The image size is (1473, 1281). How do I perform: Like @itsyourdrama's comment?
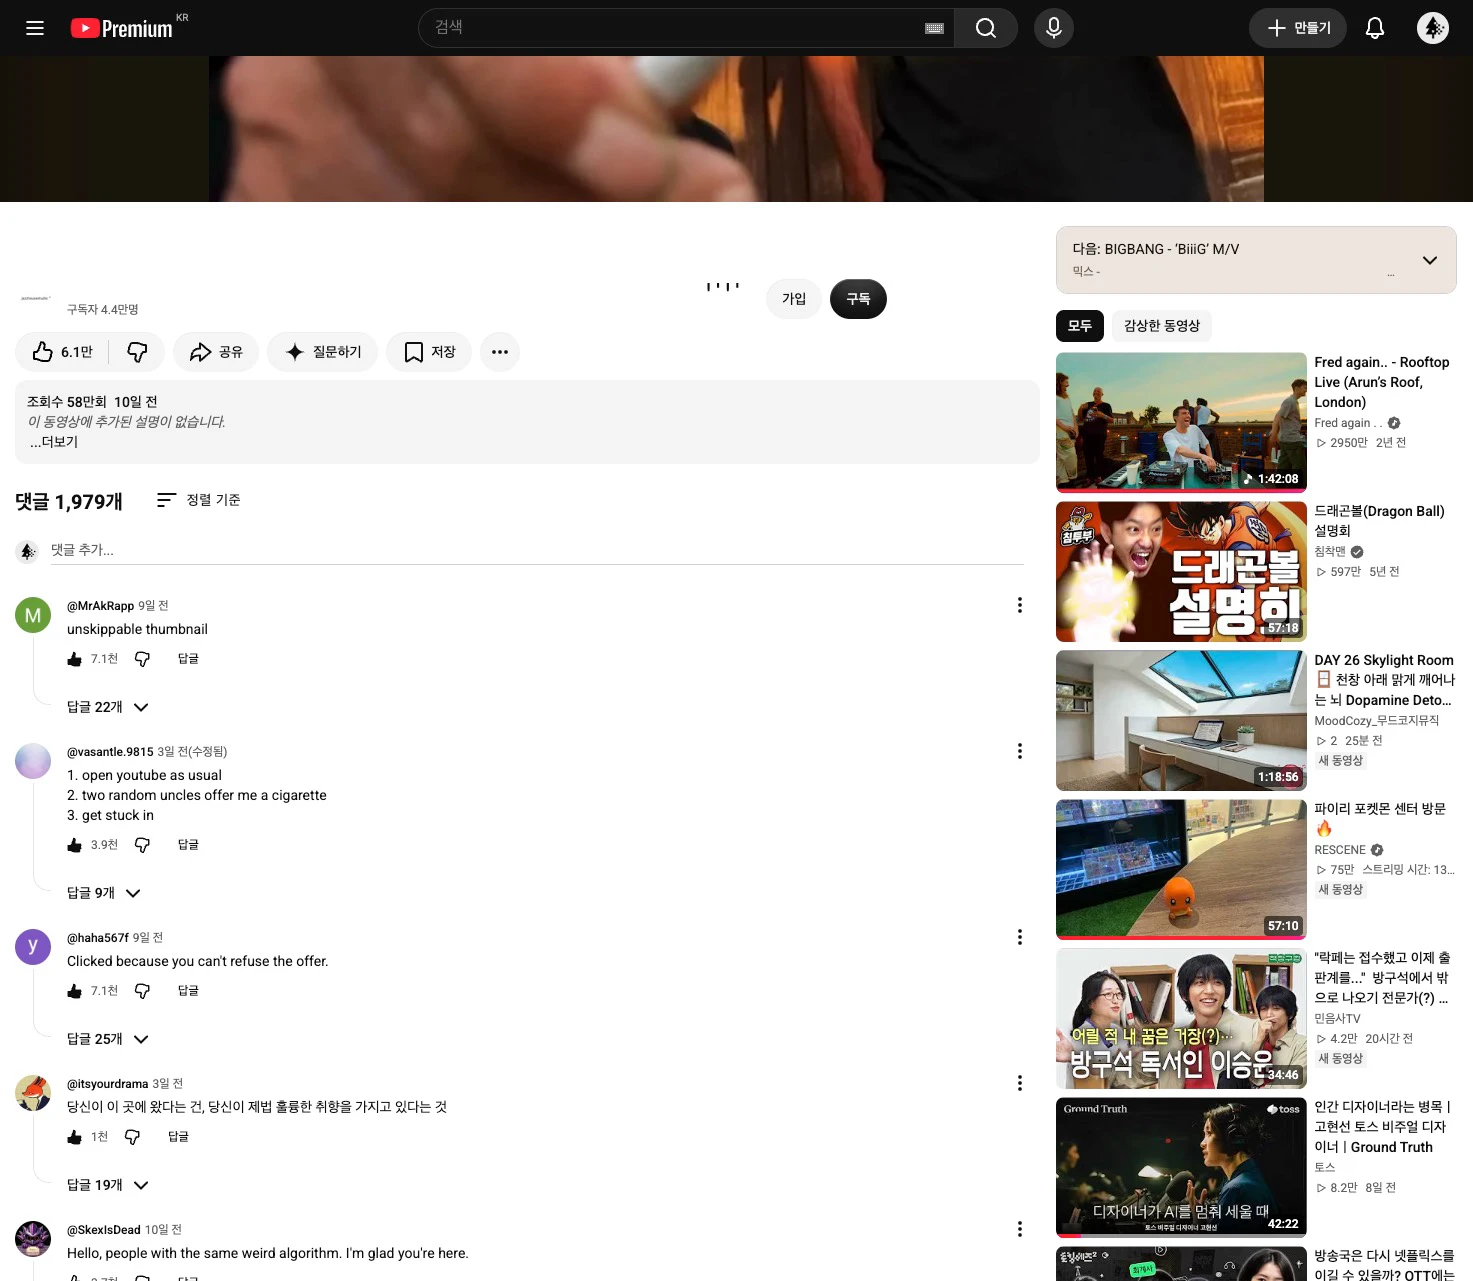(75, 1137)
